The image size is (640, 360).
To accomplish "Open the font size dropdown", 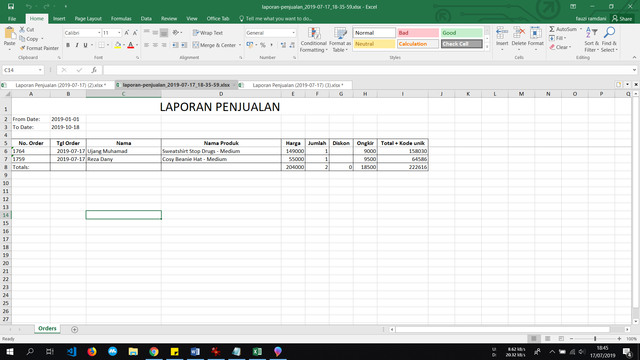I will 119,33.
